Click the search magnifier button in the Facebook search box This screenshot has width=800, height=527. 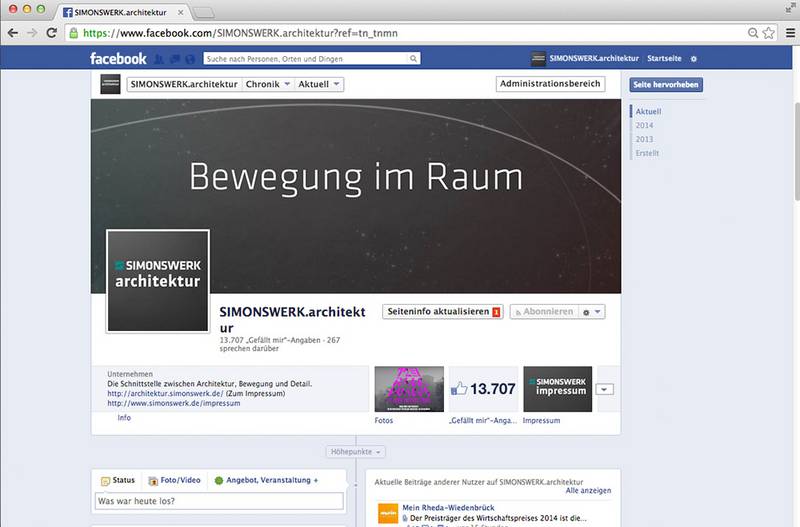coord(413,59)
